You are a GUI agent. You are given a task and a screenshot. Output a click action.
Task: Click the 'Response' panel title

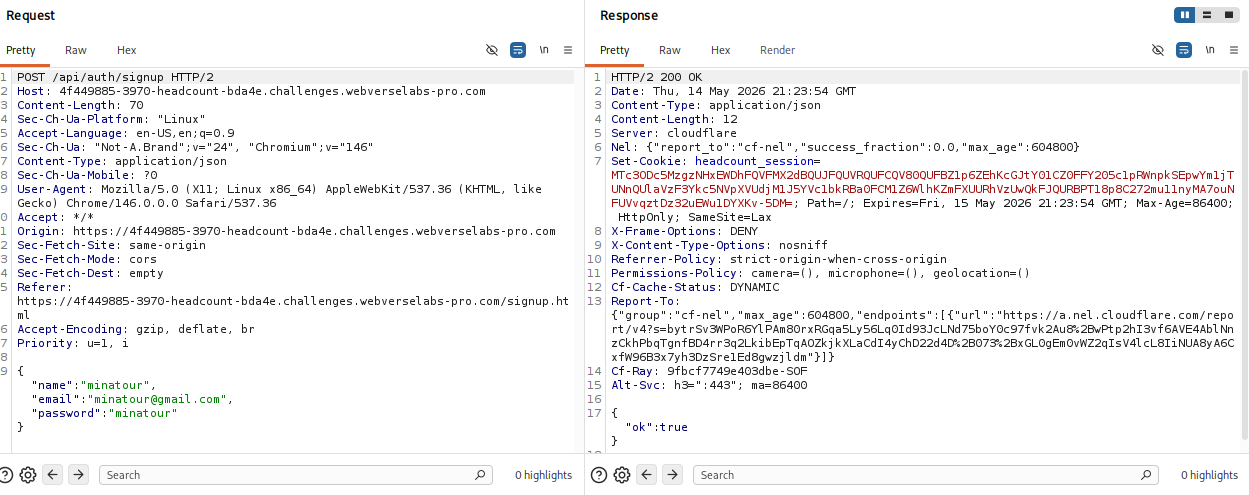(x=629, y=15)
